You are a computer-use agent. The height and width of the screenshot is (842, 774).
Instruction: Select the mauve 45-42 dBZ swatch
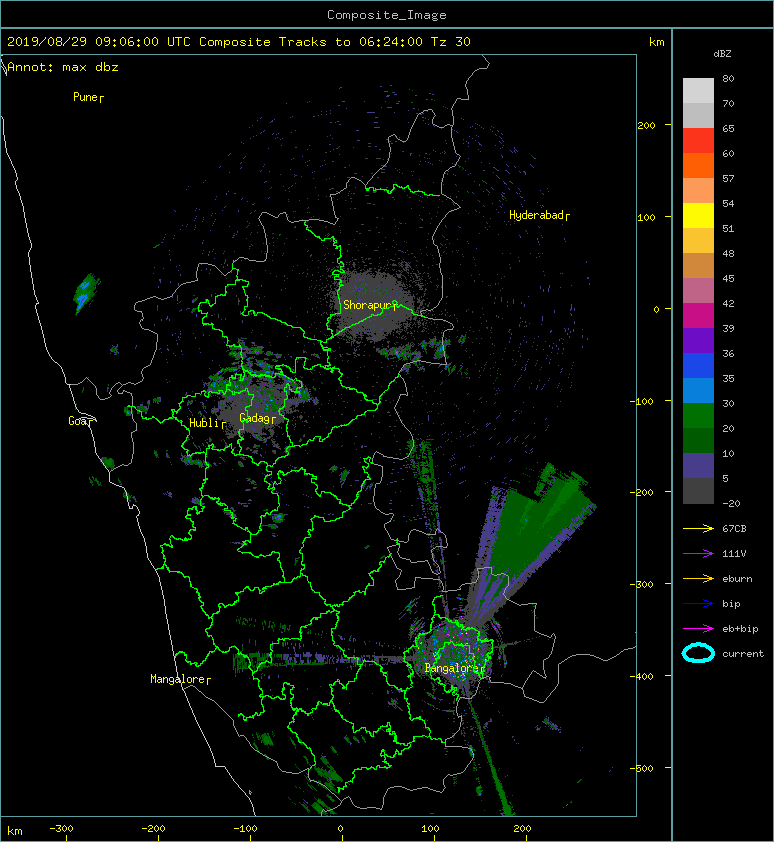click(698, 291)
